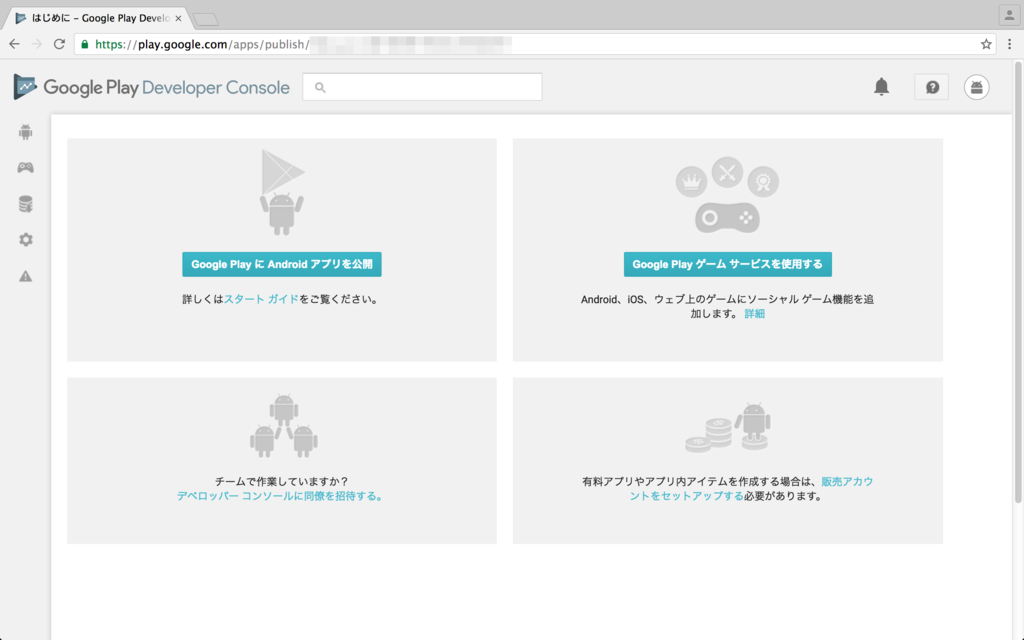Focus the console search input field
Viewport: 1024px width, 640px height.
430,87
